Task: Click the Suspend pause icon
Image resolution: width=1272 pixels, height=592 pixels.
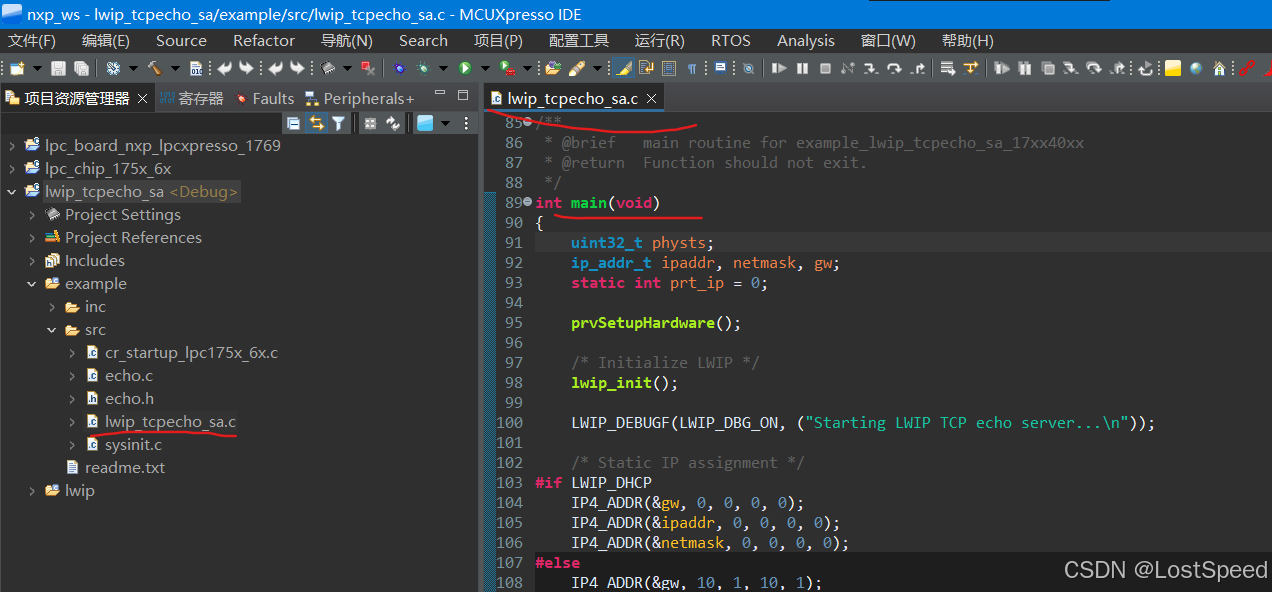Action: [x=802, y=68]
